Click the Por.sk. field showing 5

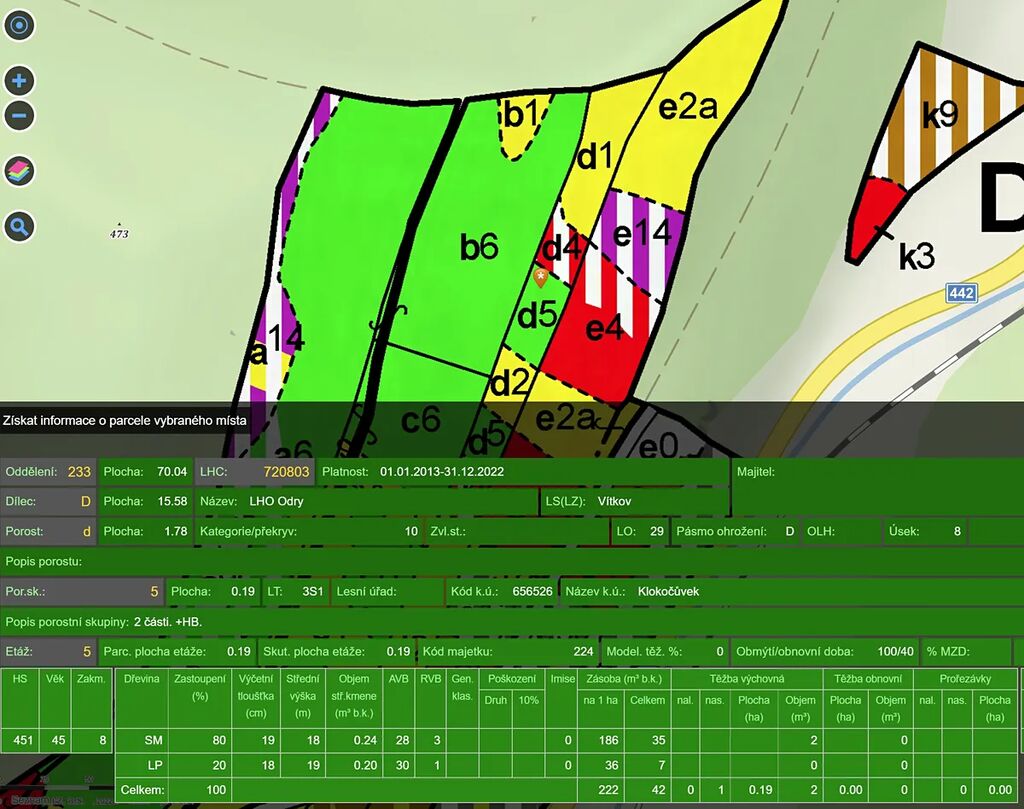click(x=82, y=591)
